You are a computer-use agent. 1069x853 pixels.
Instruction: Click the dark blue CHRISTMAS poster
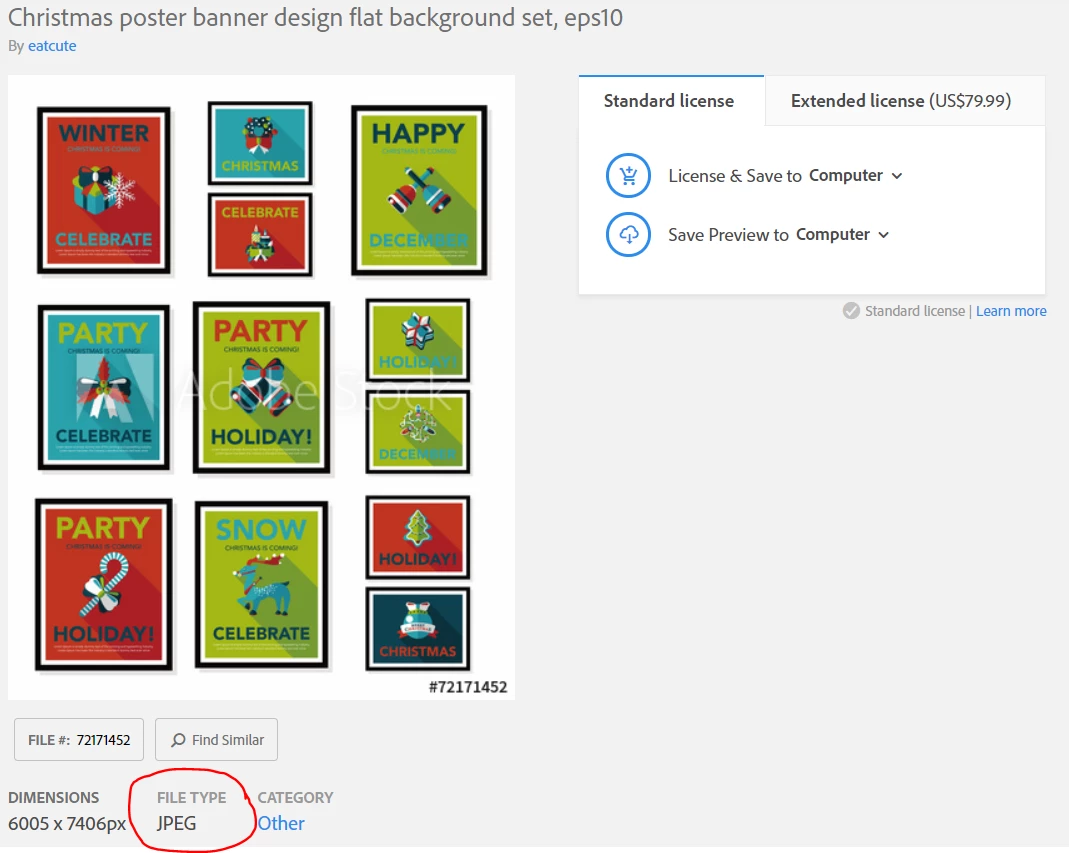418,629
